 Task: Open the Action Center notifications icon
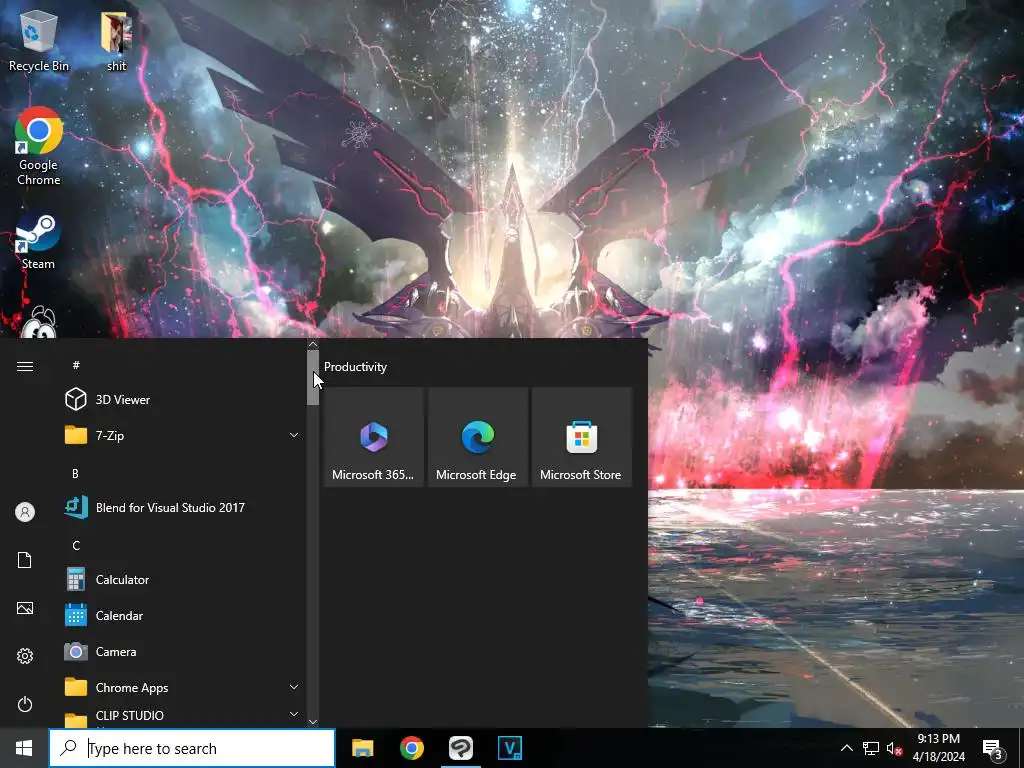pos(992,748)
